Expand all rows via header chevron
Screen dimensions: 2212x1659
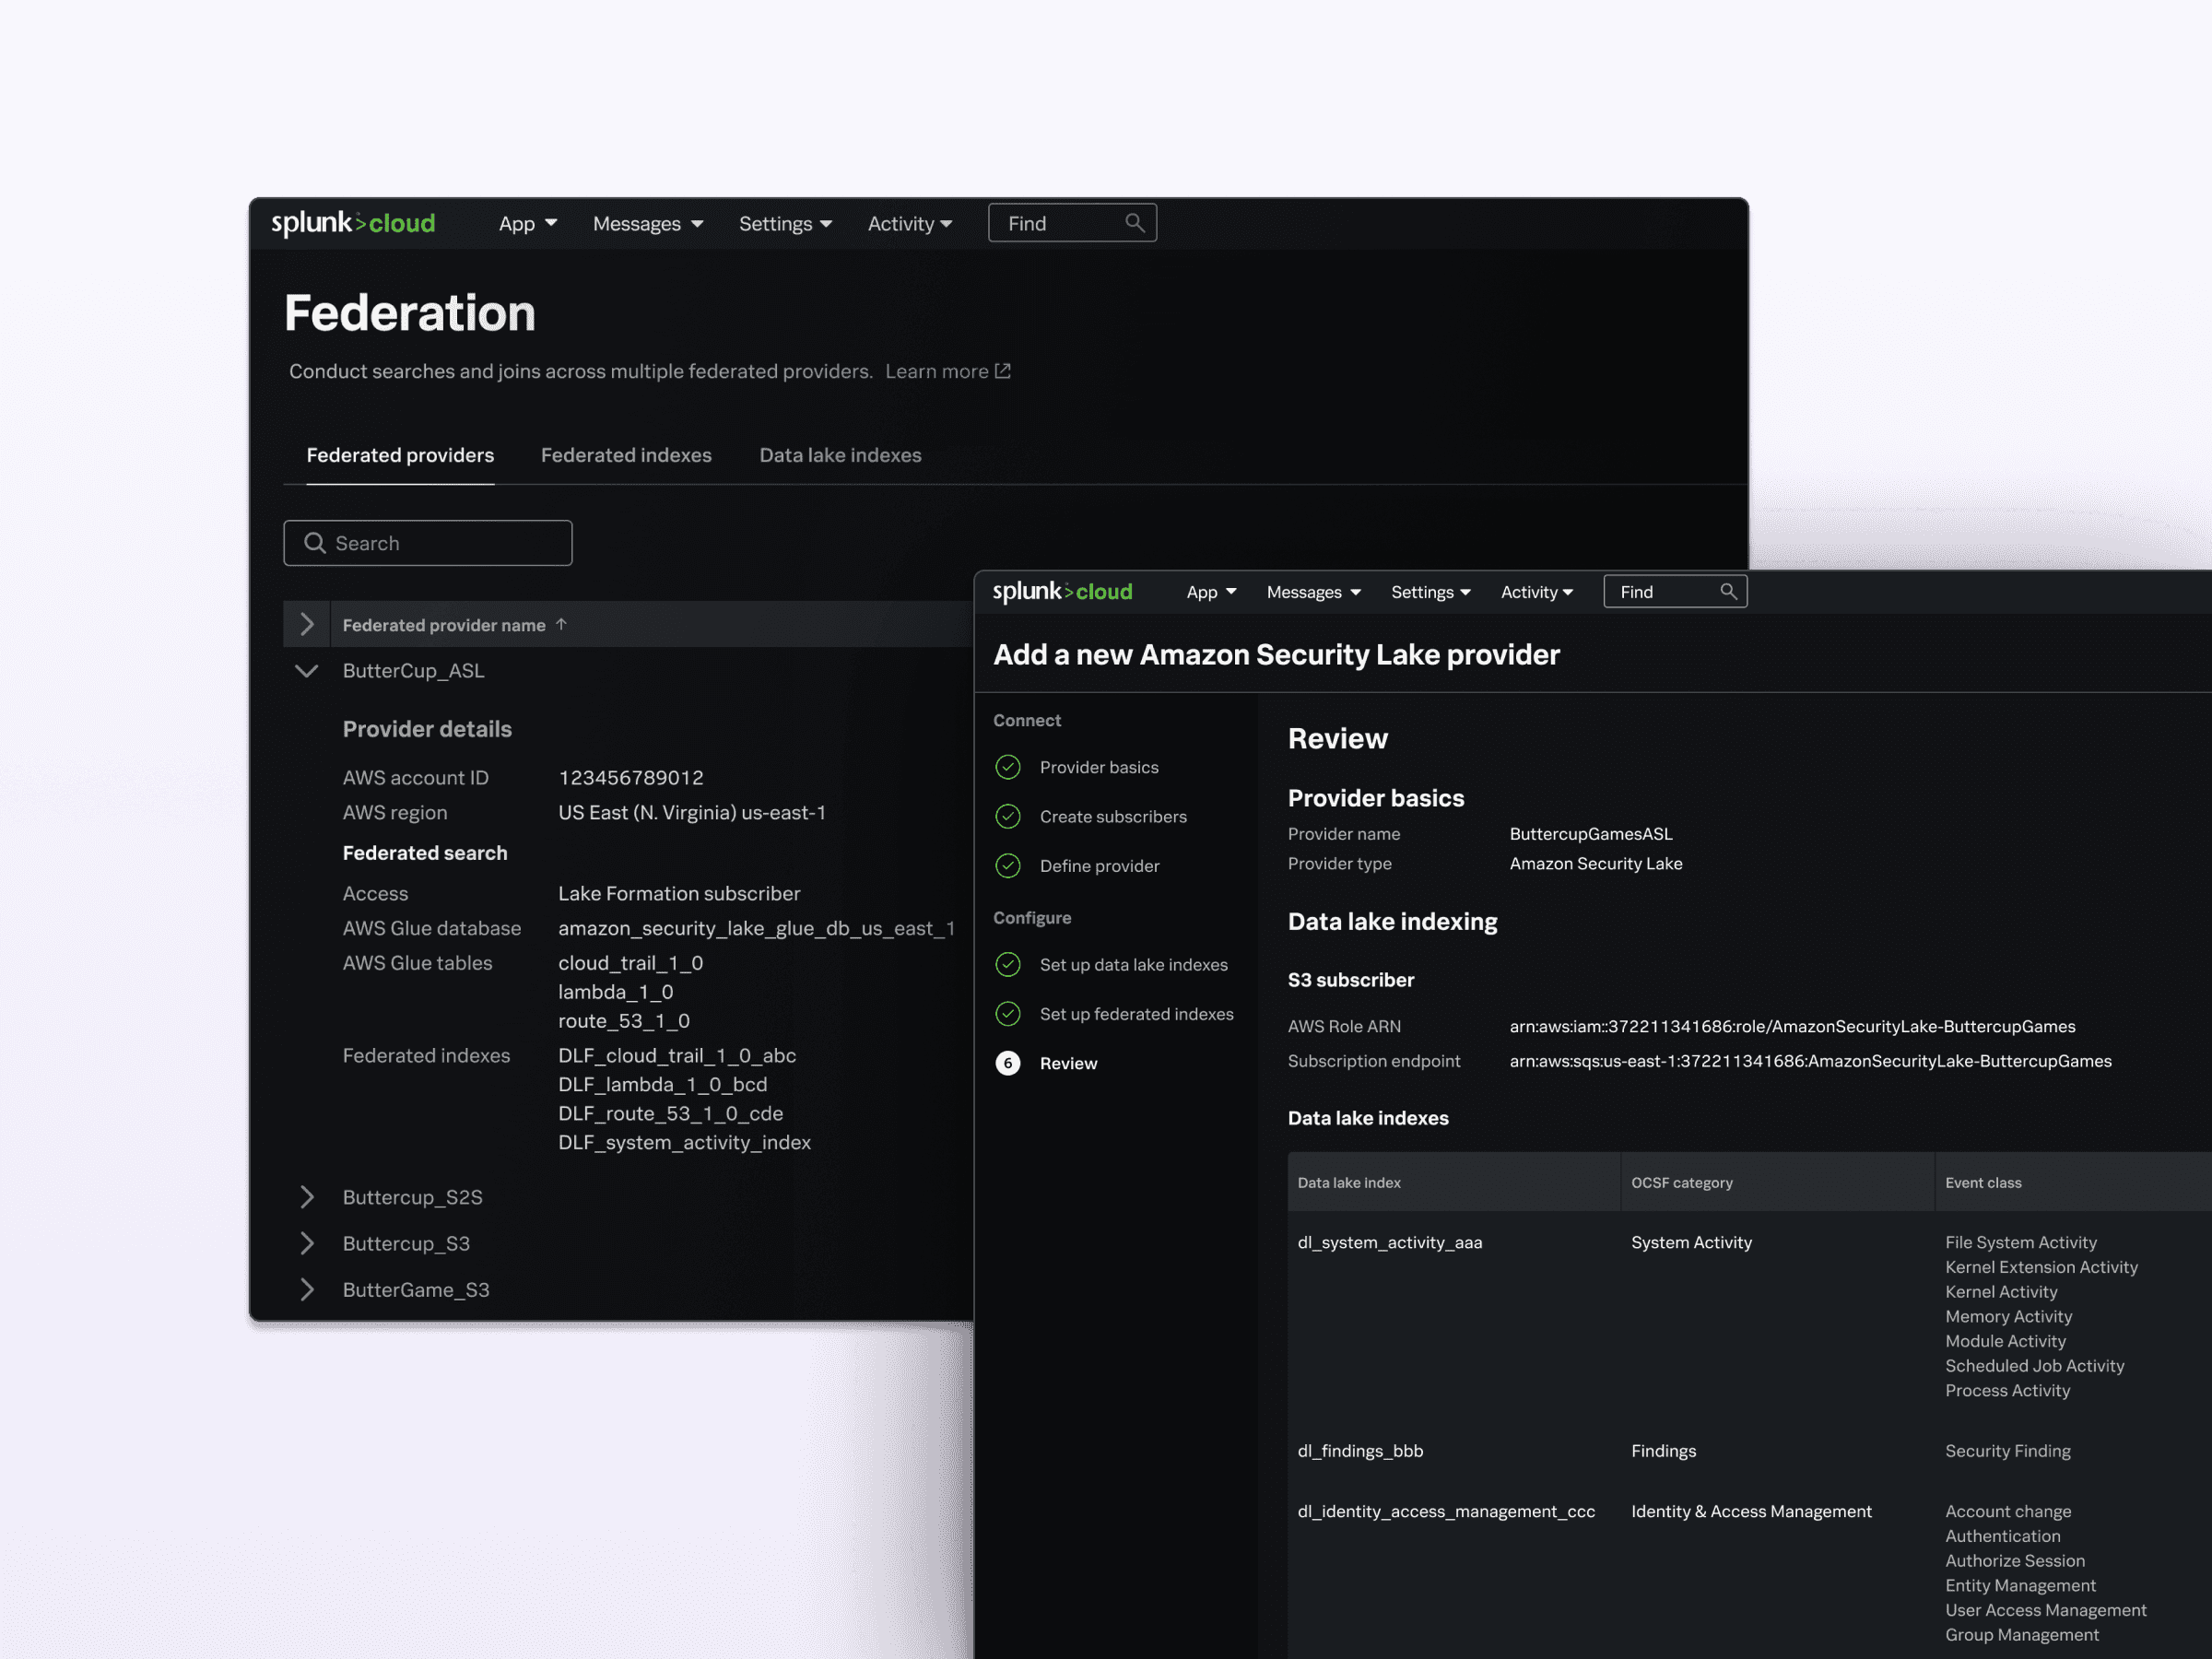(307, 625)
